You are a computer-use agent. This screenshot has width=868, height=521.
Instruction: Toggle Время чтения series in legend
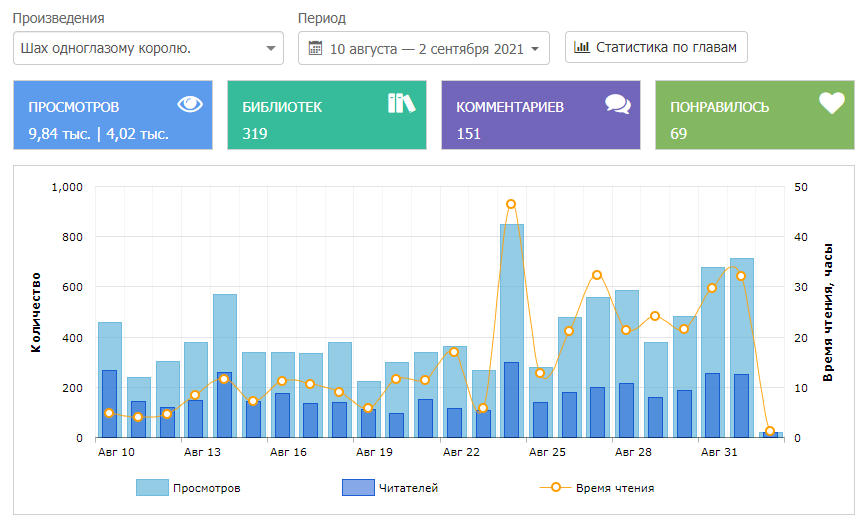click(614, 488)
